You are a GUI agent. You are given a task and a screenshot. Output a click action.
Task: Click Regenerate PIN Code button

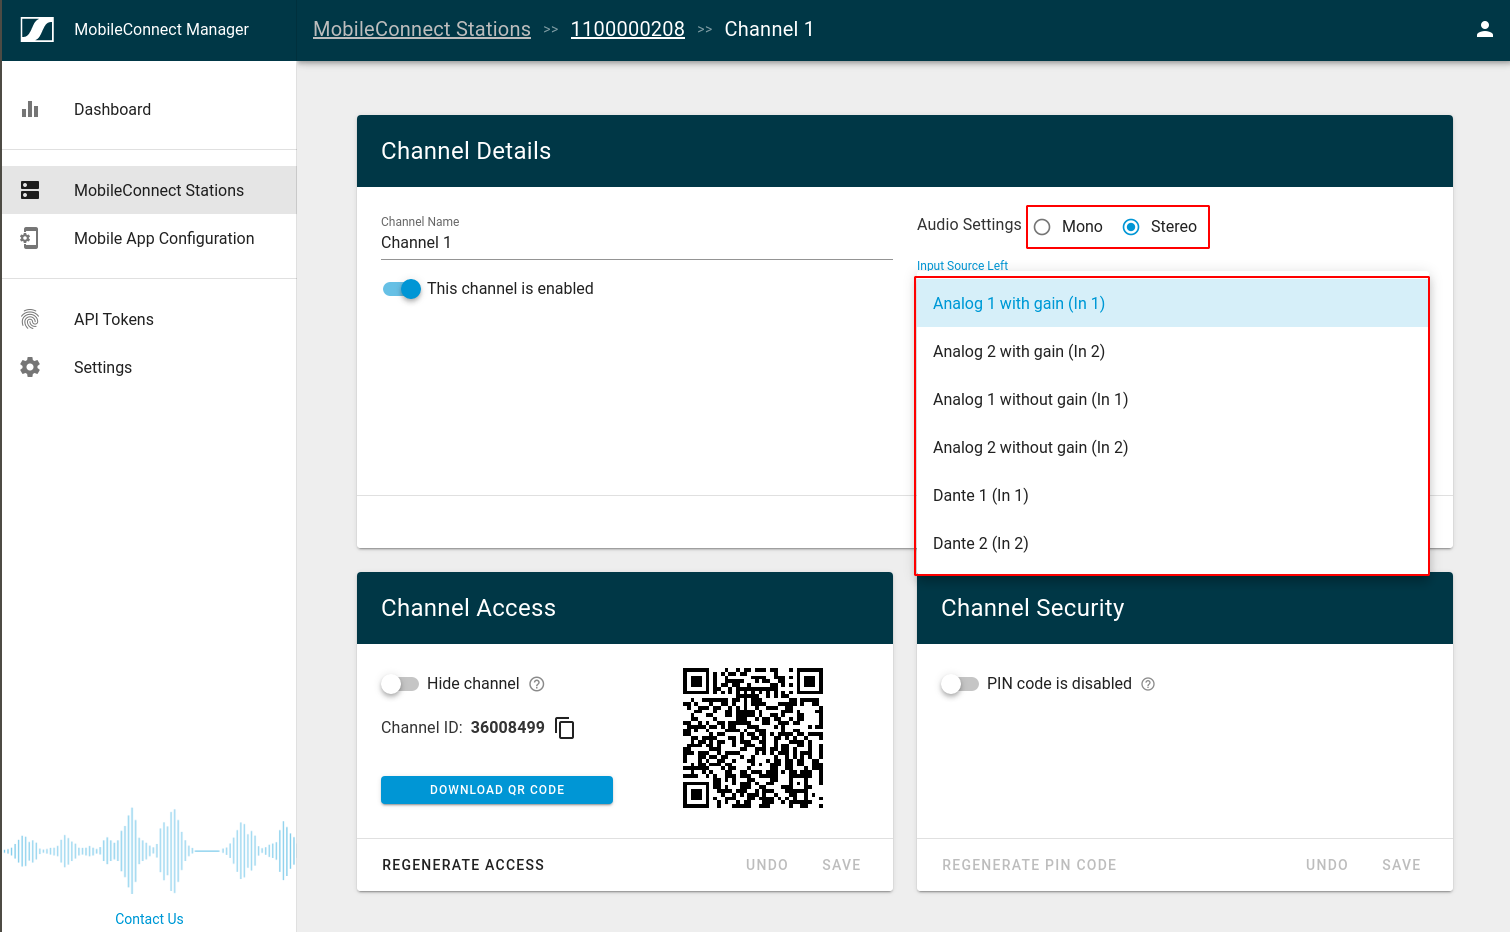click(1029, 865)
